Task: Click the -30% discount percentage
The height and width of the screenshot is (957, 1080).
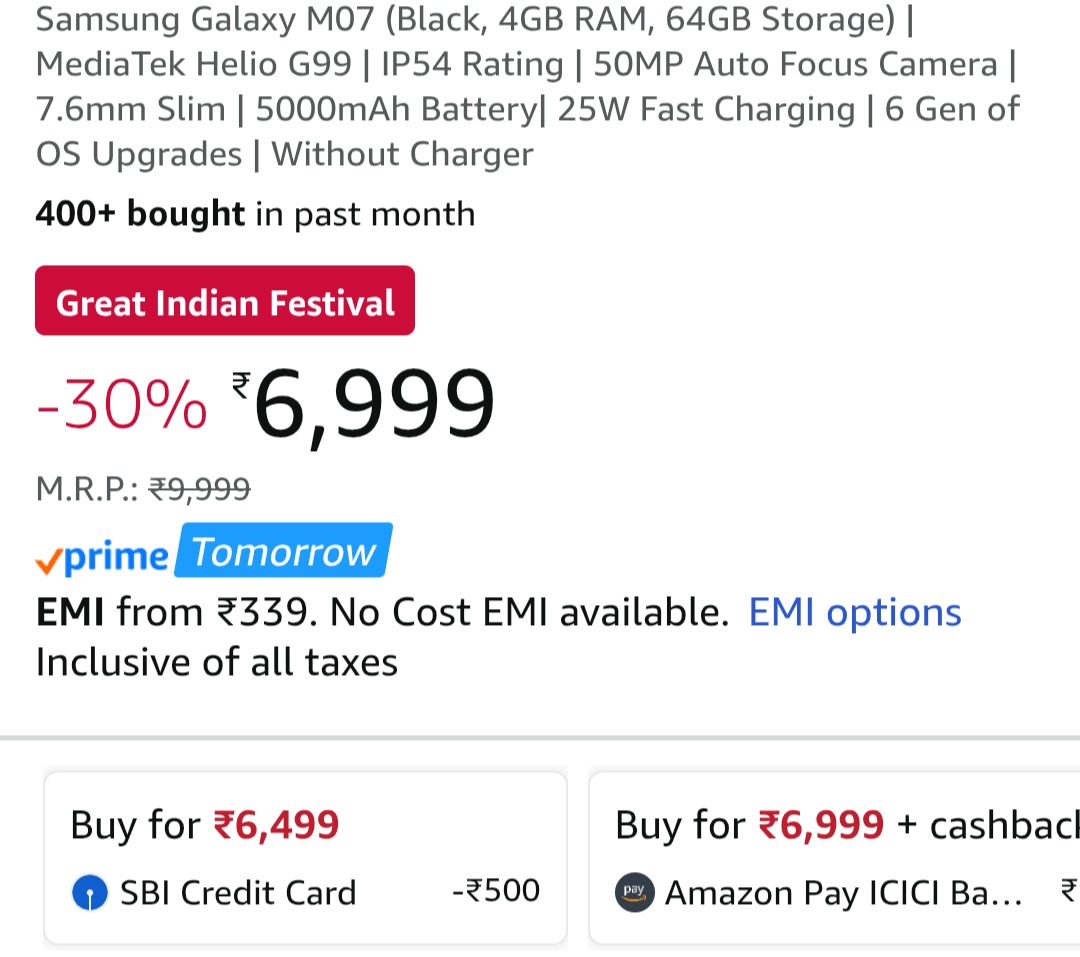Action: click(x=121, y=408)
